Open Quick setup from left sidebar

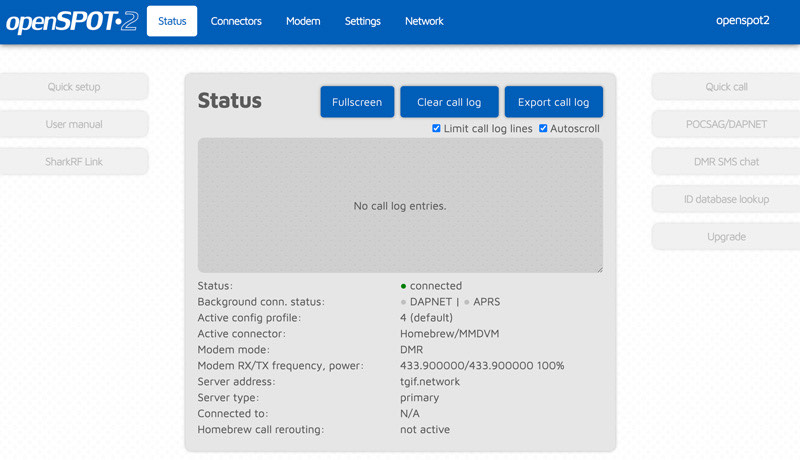[74, 87]
